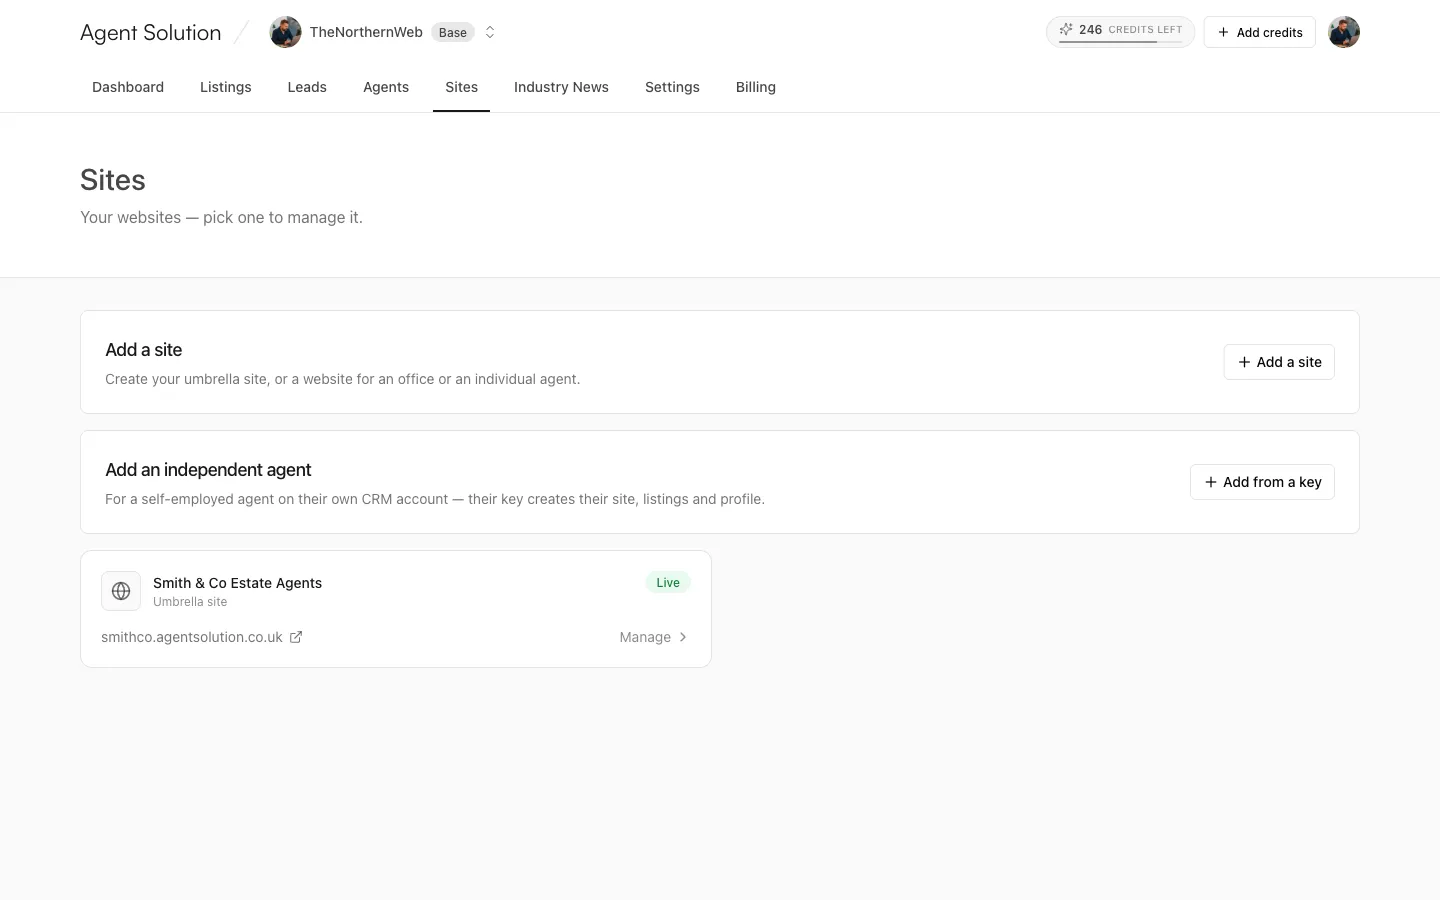Viewport: 1440px width, 900px height.
Task: Open the user profile avatar menu
Action: pos(1344,32)
